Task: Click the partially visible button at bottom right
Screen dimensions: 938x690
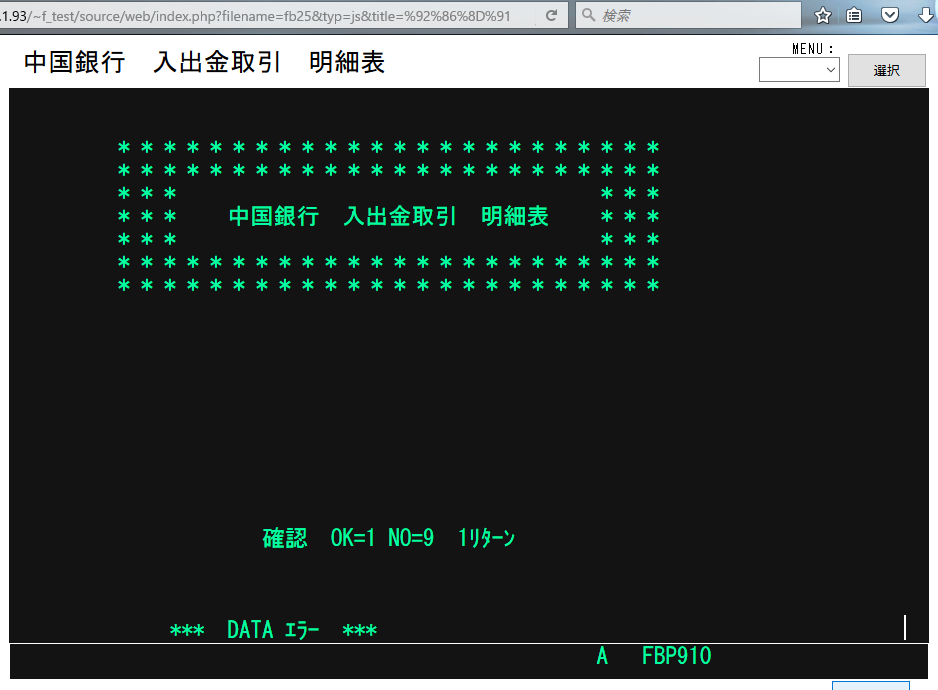Action: [x=870, y=685]
